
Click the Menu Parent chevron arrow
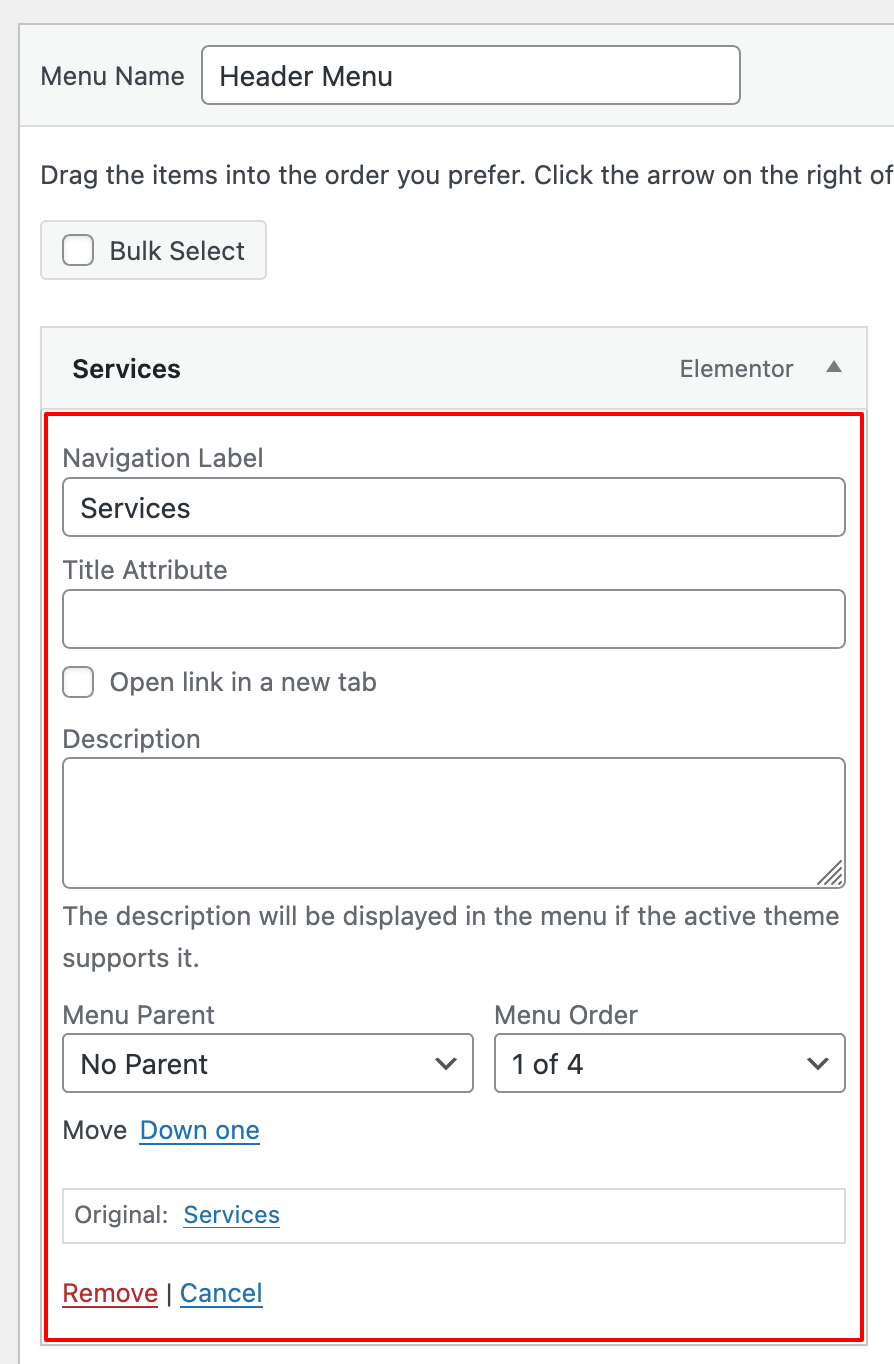[x=446, y=1064]
